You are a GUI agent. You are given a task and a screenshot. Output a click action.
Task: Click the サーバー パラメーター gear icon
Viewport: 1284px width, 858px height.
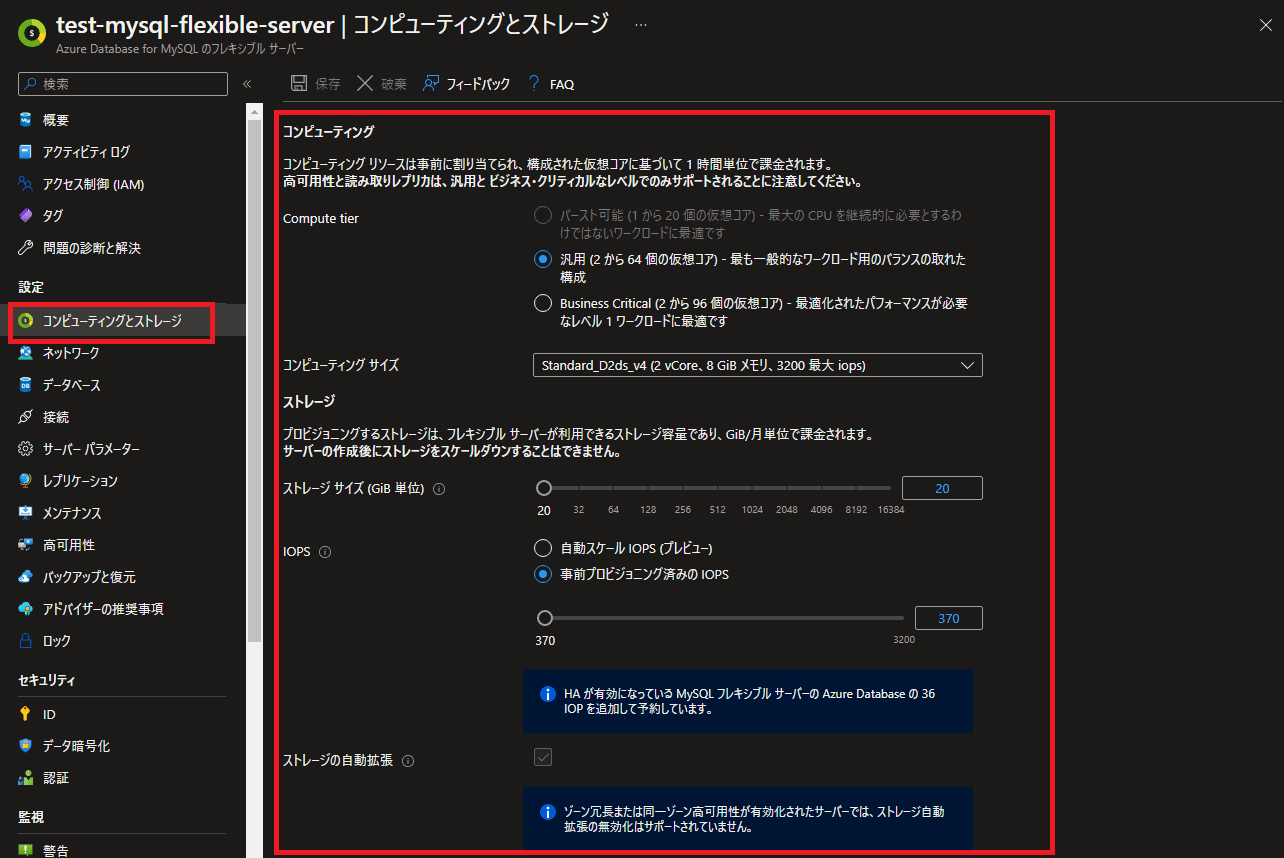26,449
